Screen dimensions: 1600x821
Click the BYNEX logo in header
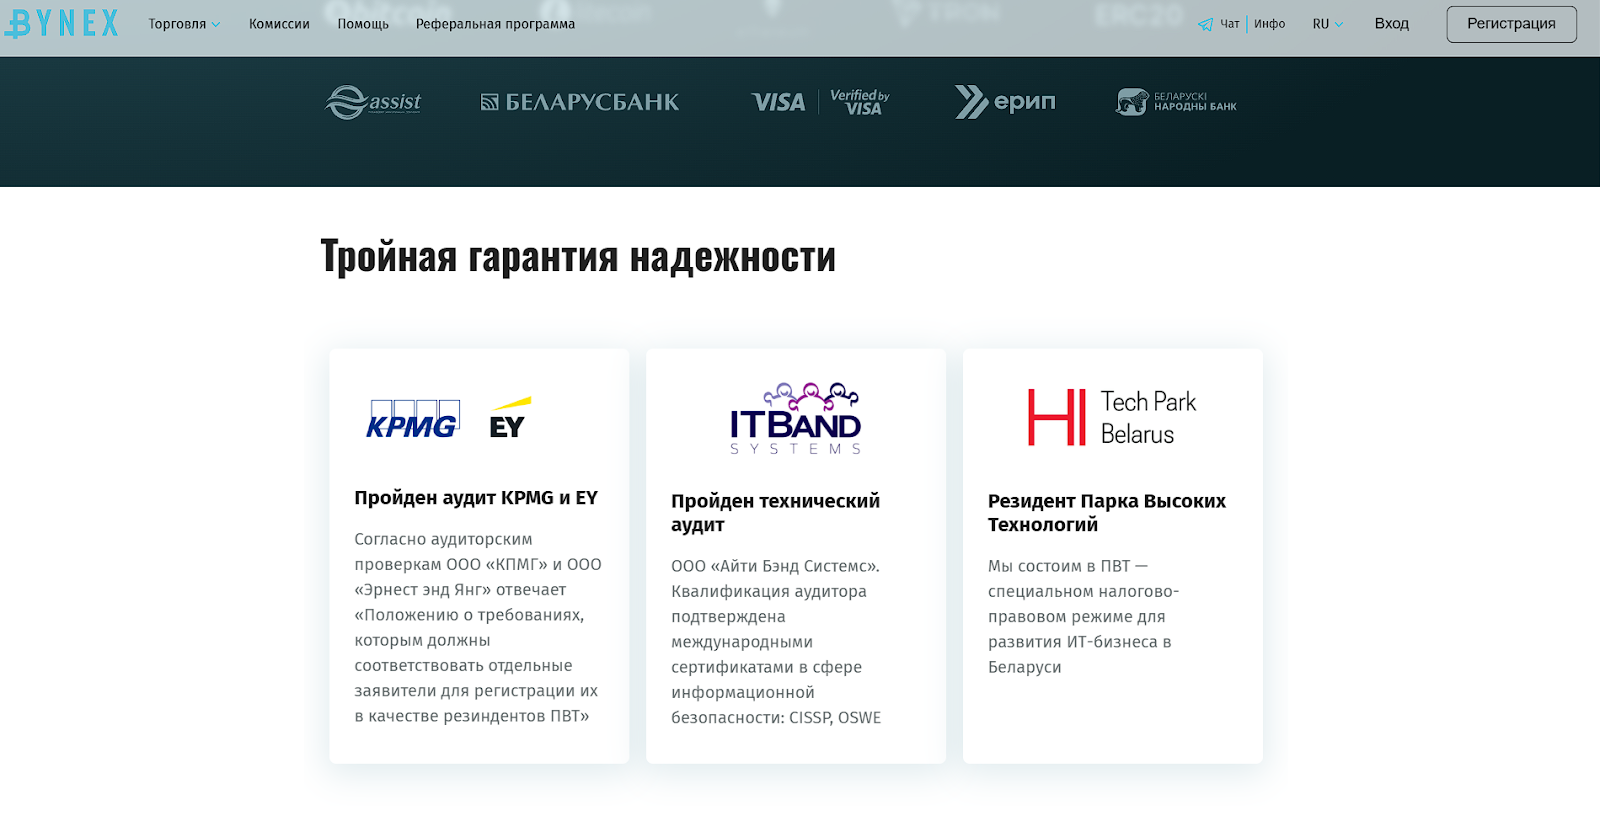pos(62,23)
